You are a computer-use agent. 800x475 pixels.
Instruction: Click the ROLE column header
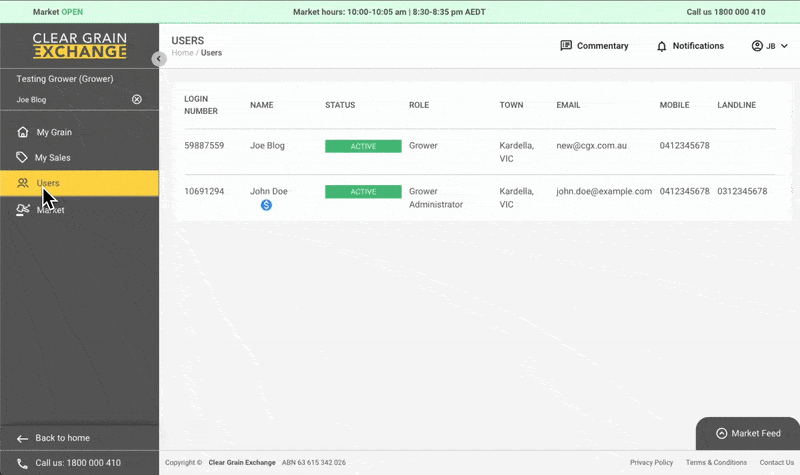point(419,105)
